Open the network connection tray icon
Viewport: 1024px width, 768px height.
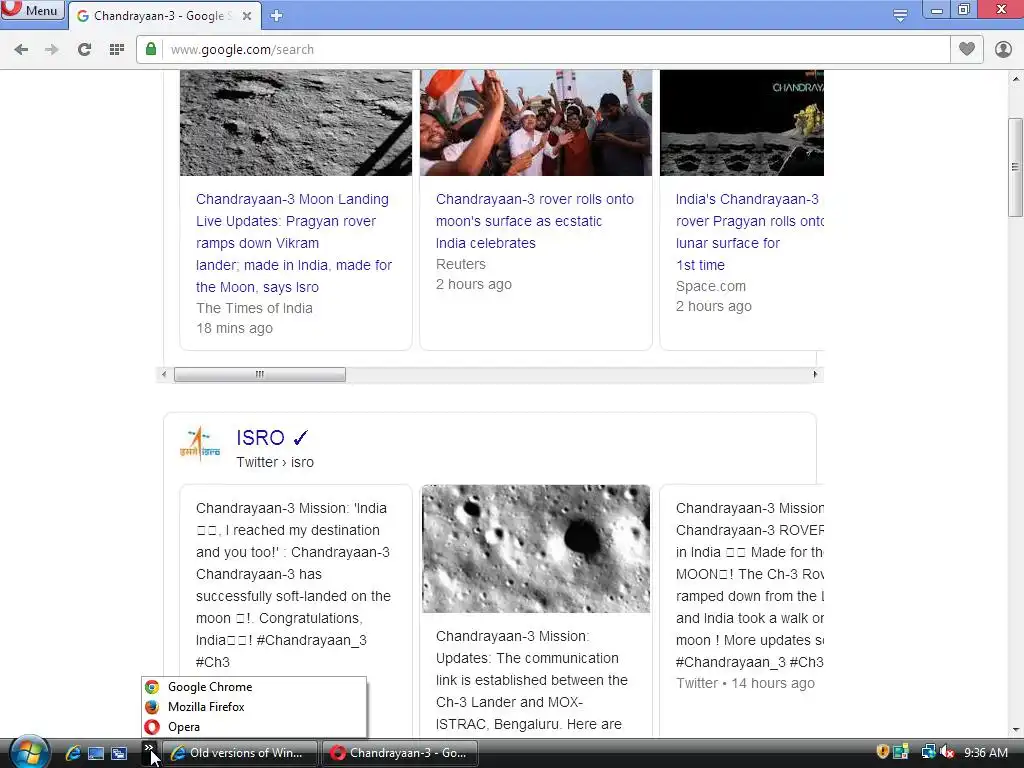[927, 752]
